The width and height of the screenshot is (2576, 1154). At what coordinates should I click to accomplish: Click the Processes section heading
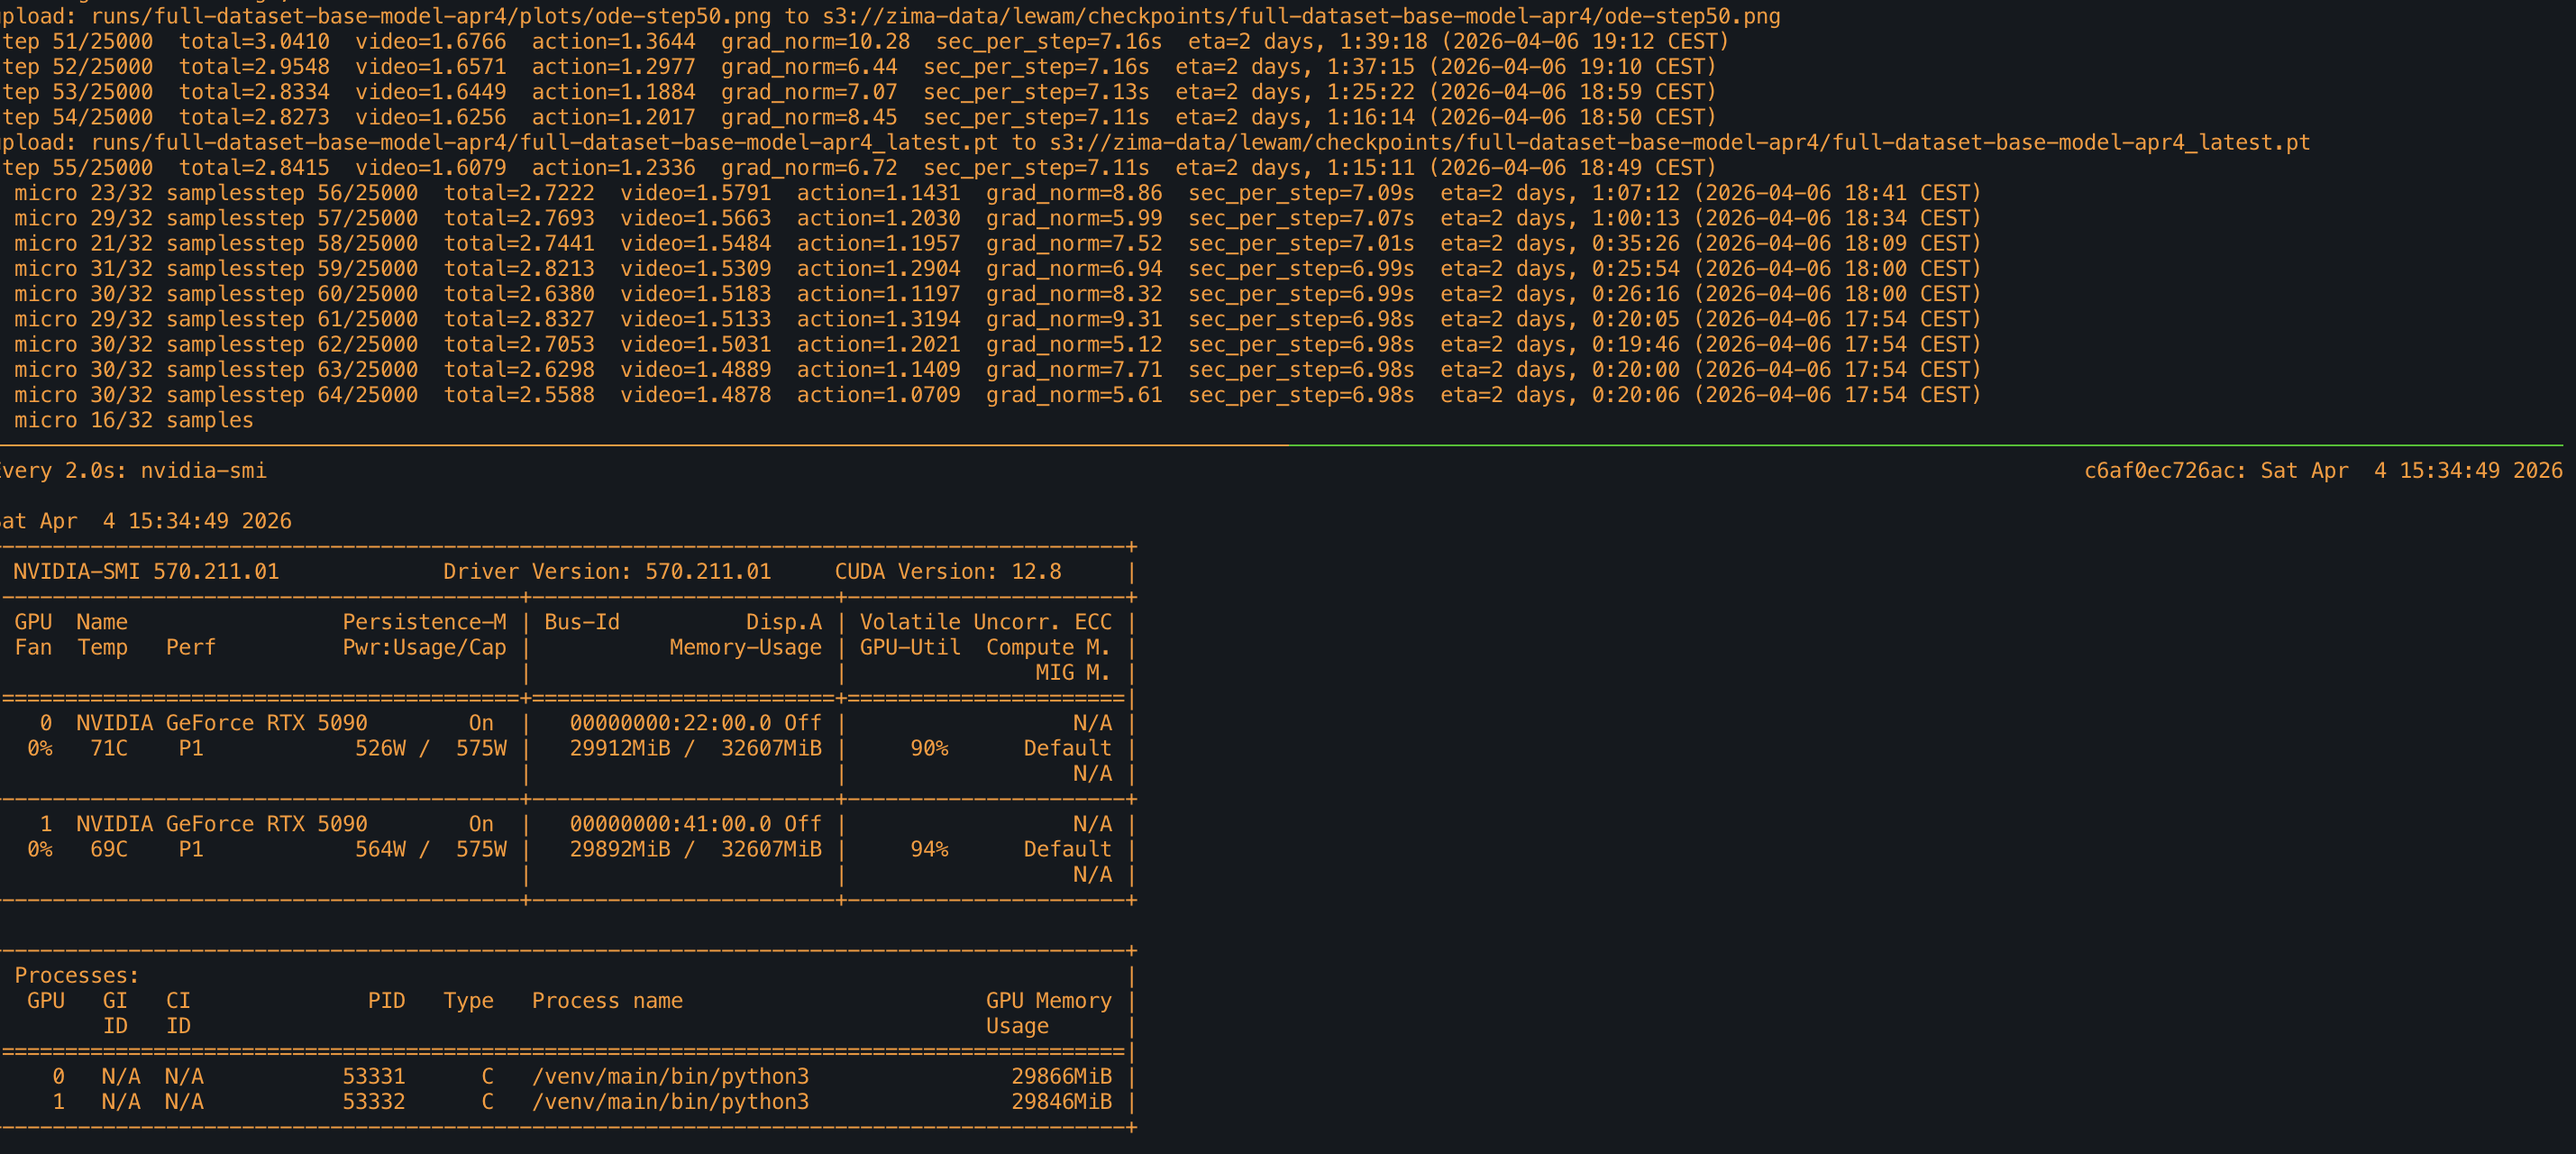(x=76, y=975)
